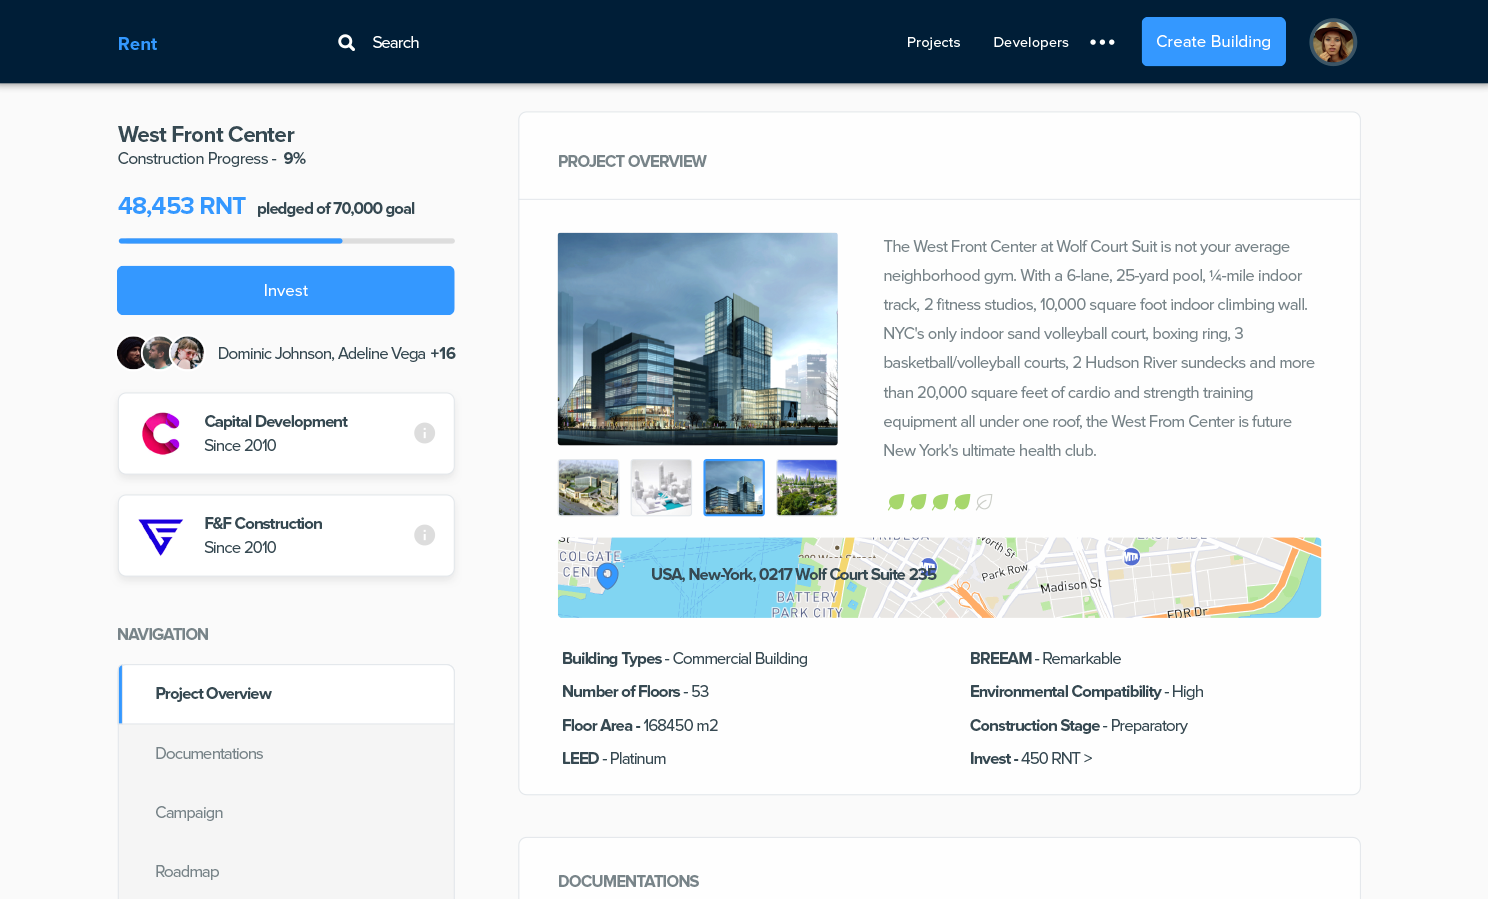Select Campaign in navigation
Image resolution: width=1488 pixels, height=899 pixels.
pos(286,812)
